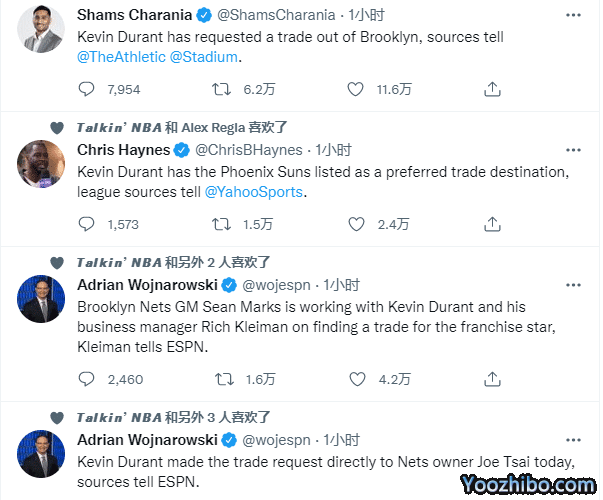The height and width of the screenshot is (500, 603).
Task: Share Chris Haynes' tweet
Action: [492, 224]
